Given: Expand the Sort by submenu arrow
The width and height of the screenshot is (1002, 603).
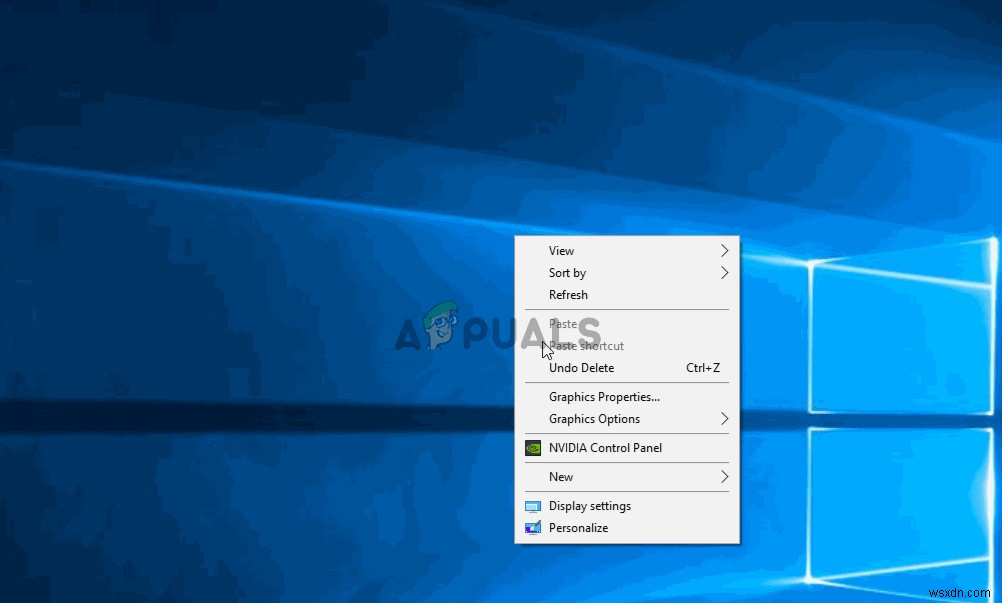Looking at the screenshot, I should point(724,272).
